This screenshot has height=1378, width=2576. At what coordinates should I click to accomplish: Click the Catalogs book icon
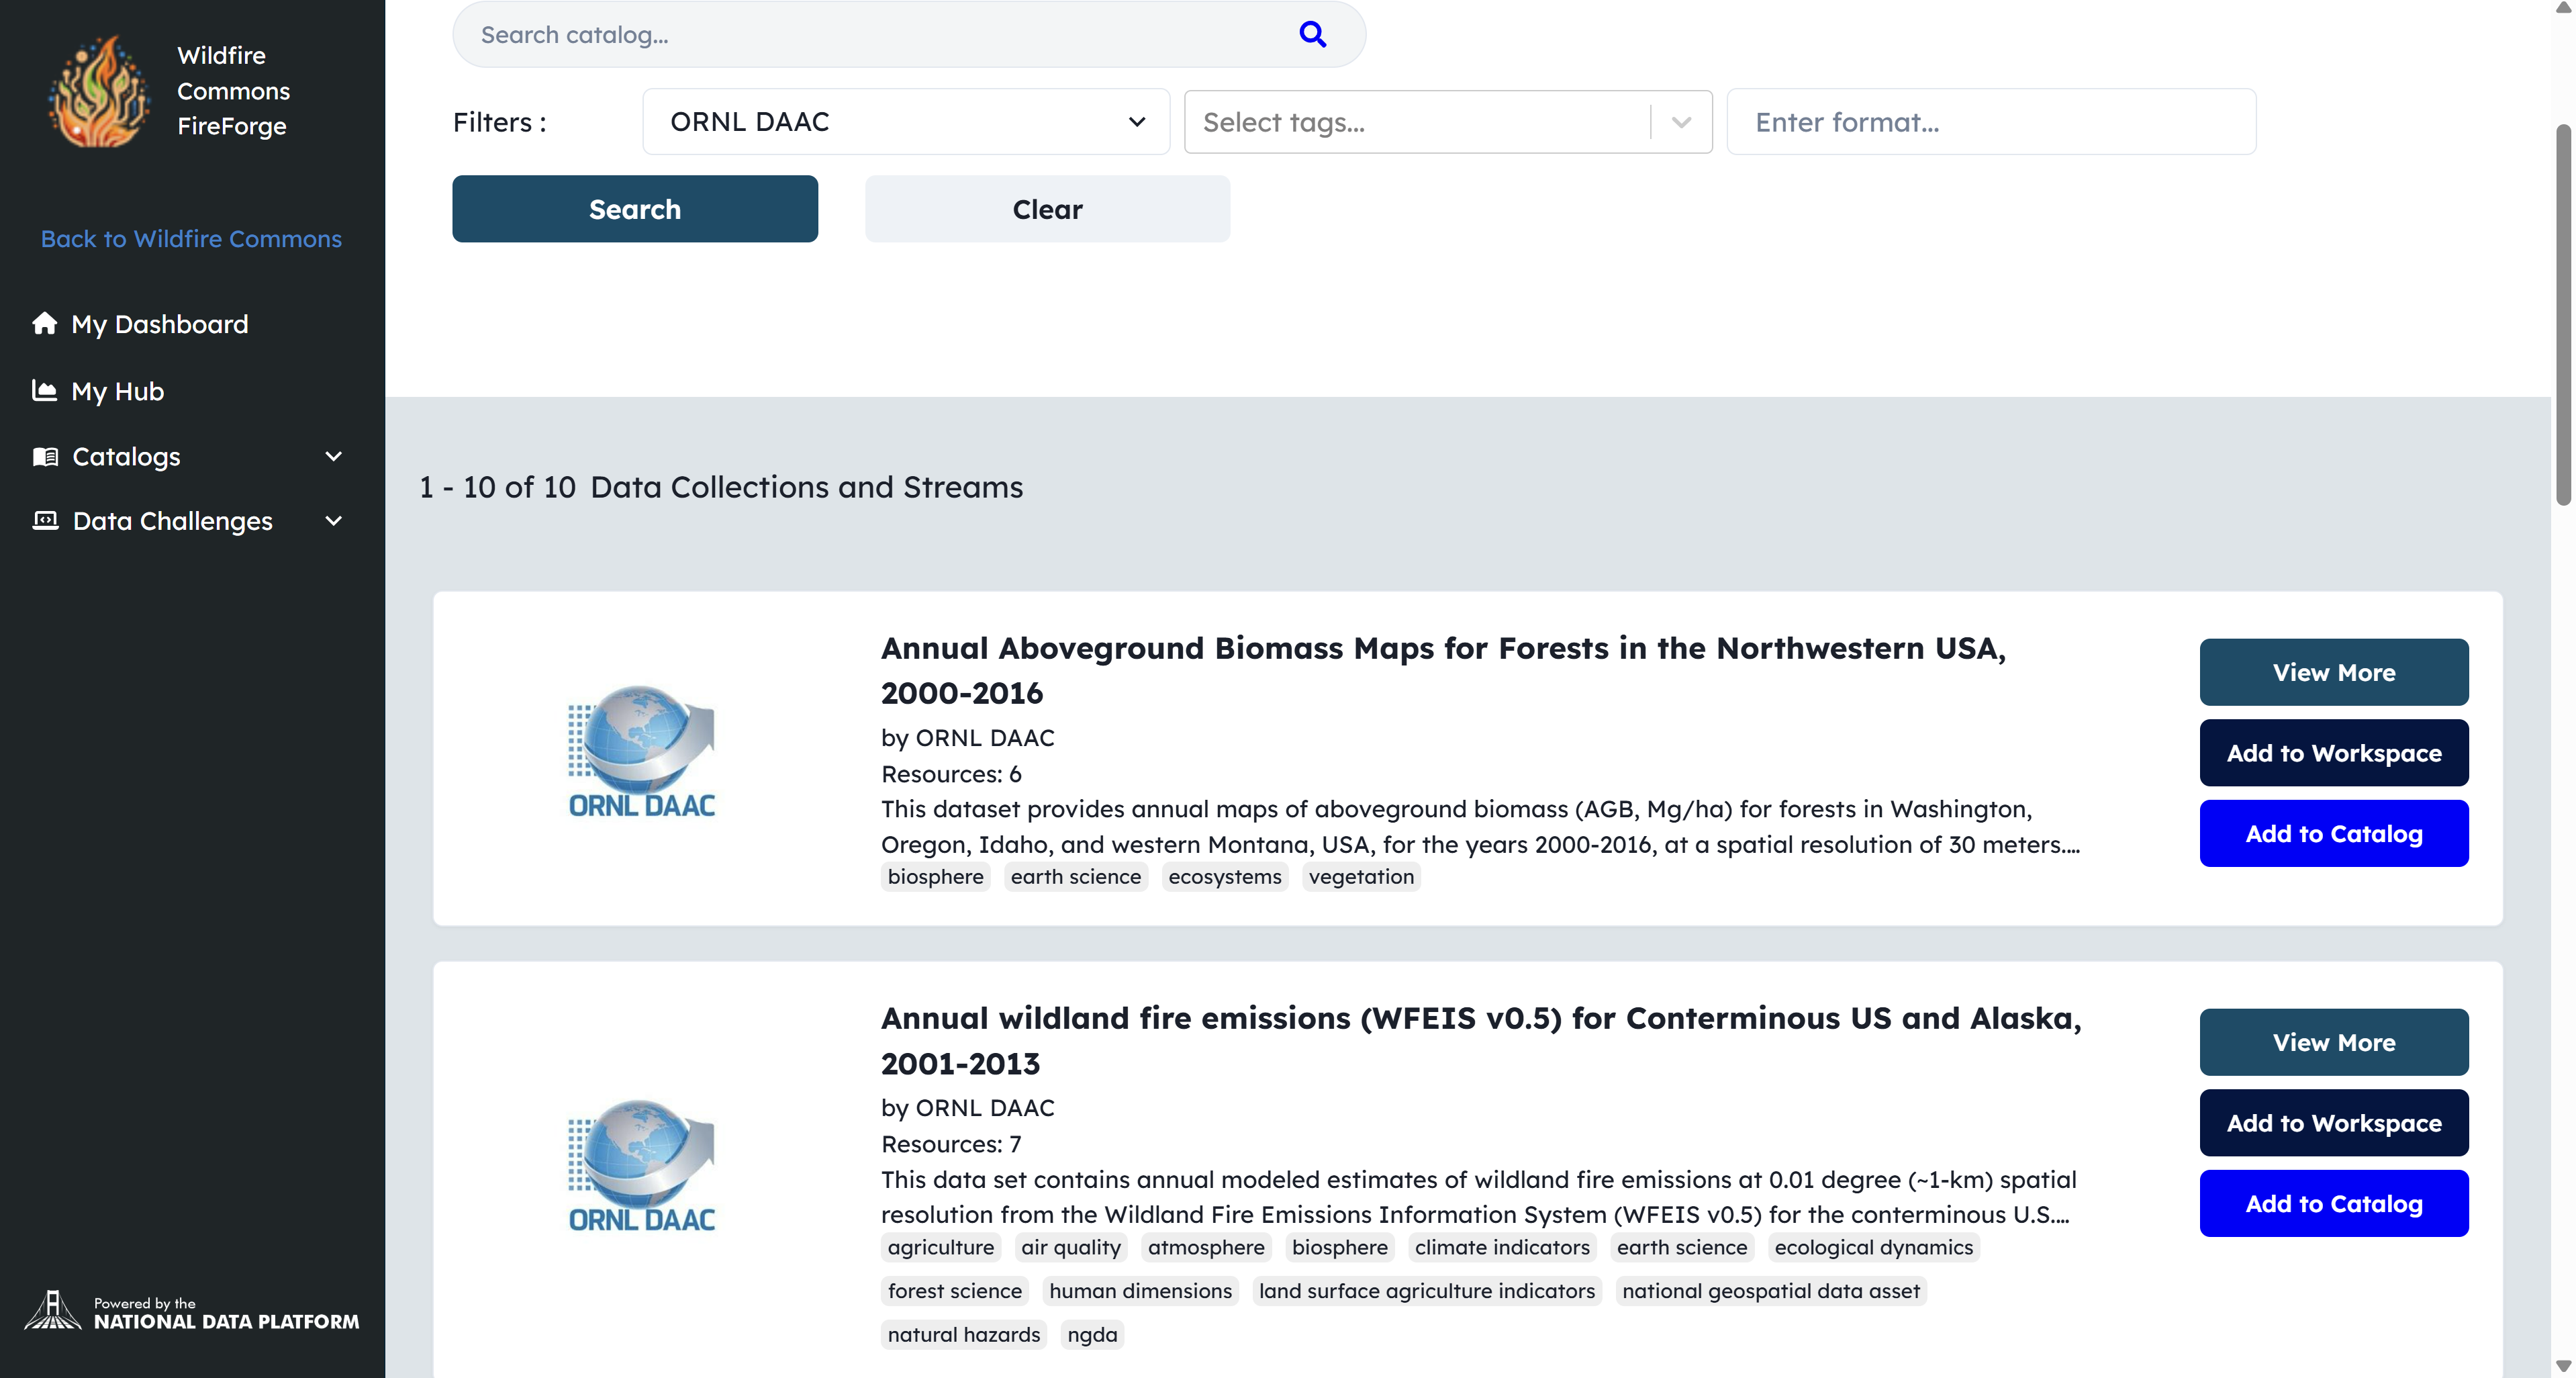45,457
